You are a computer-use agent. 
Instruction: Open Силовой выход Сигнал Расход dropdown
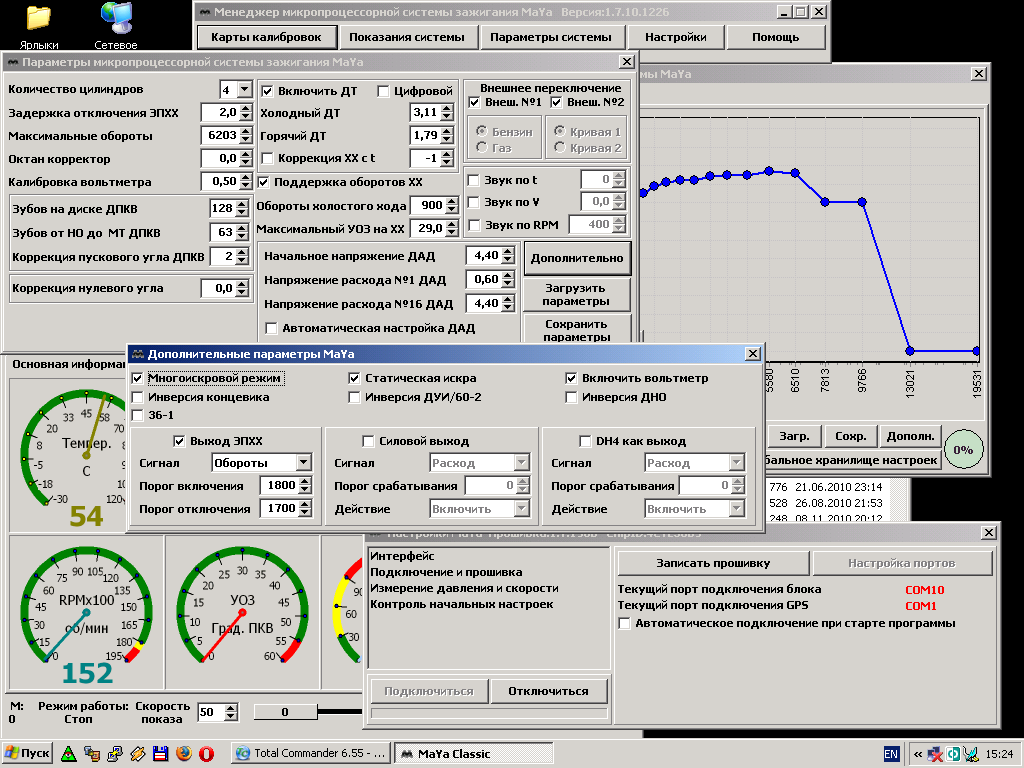[x=521, y=463]
